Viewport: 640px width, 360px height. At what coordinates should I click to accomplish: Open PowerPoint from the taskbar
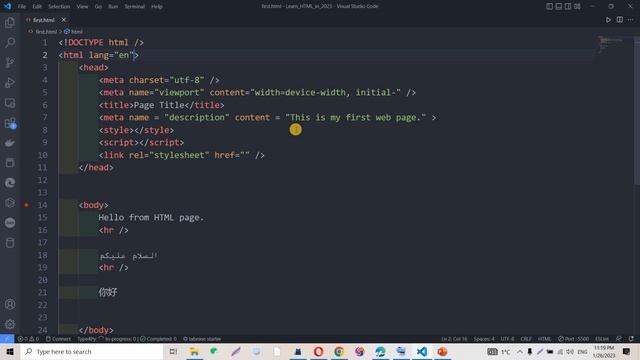click(x=442, y=351)
